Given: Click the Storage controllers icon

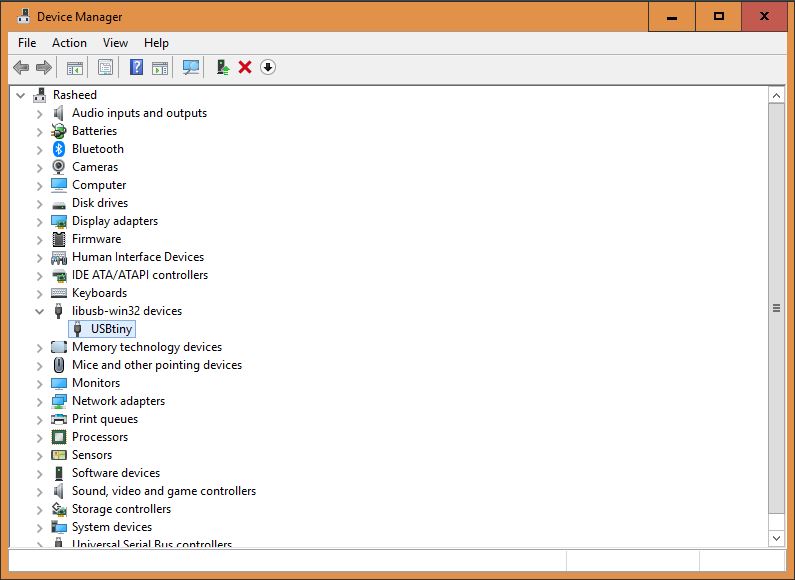Looking at the screenshot, I should [59, 509].
